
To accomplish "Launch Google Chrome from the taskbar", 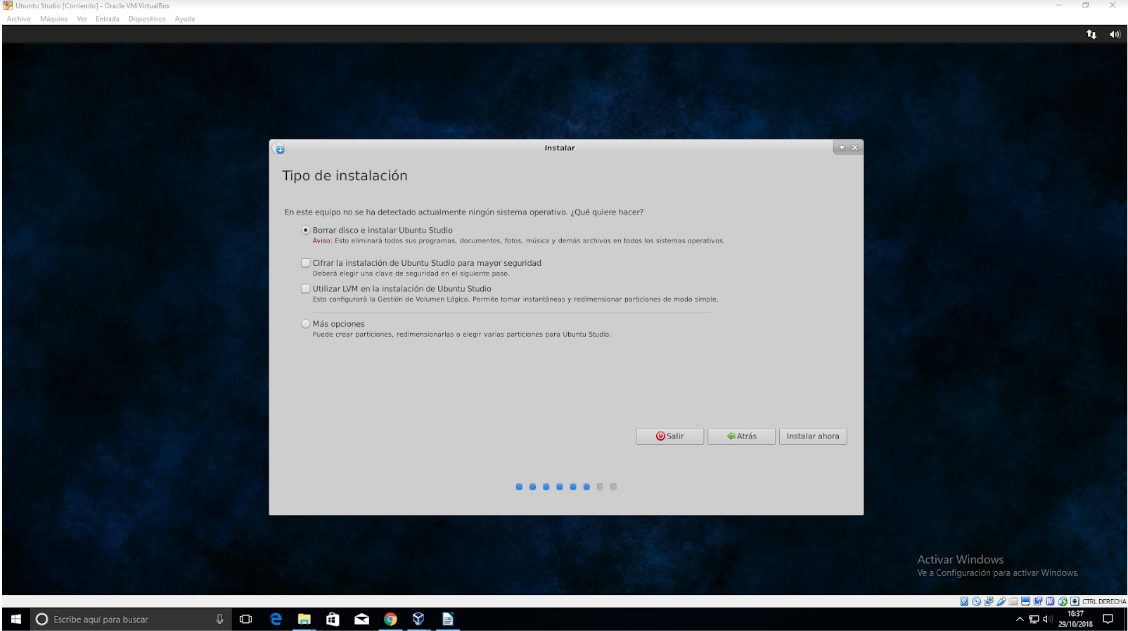I will coord(390,619).
